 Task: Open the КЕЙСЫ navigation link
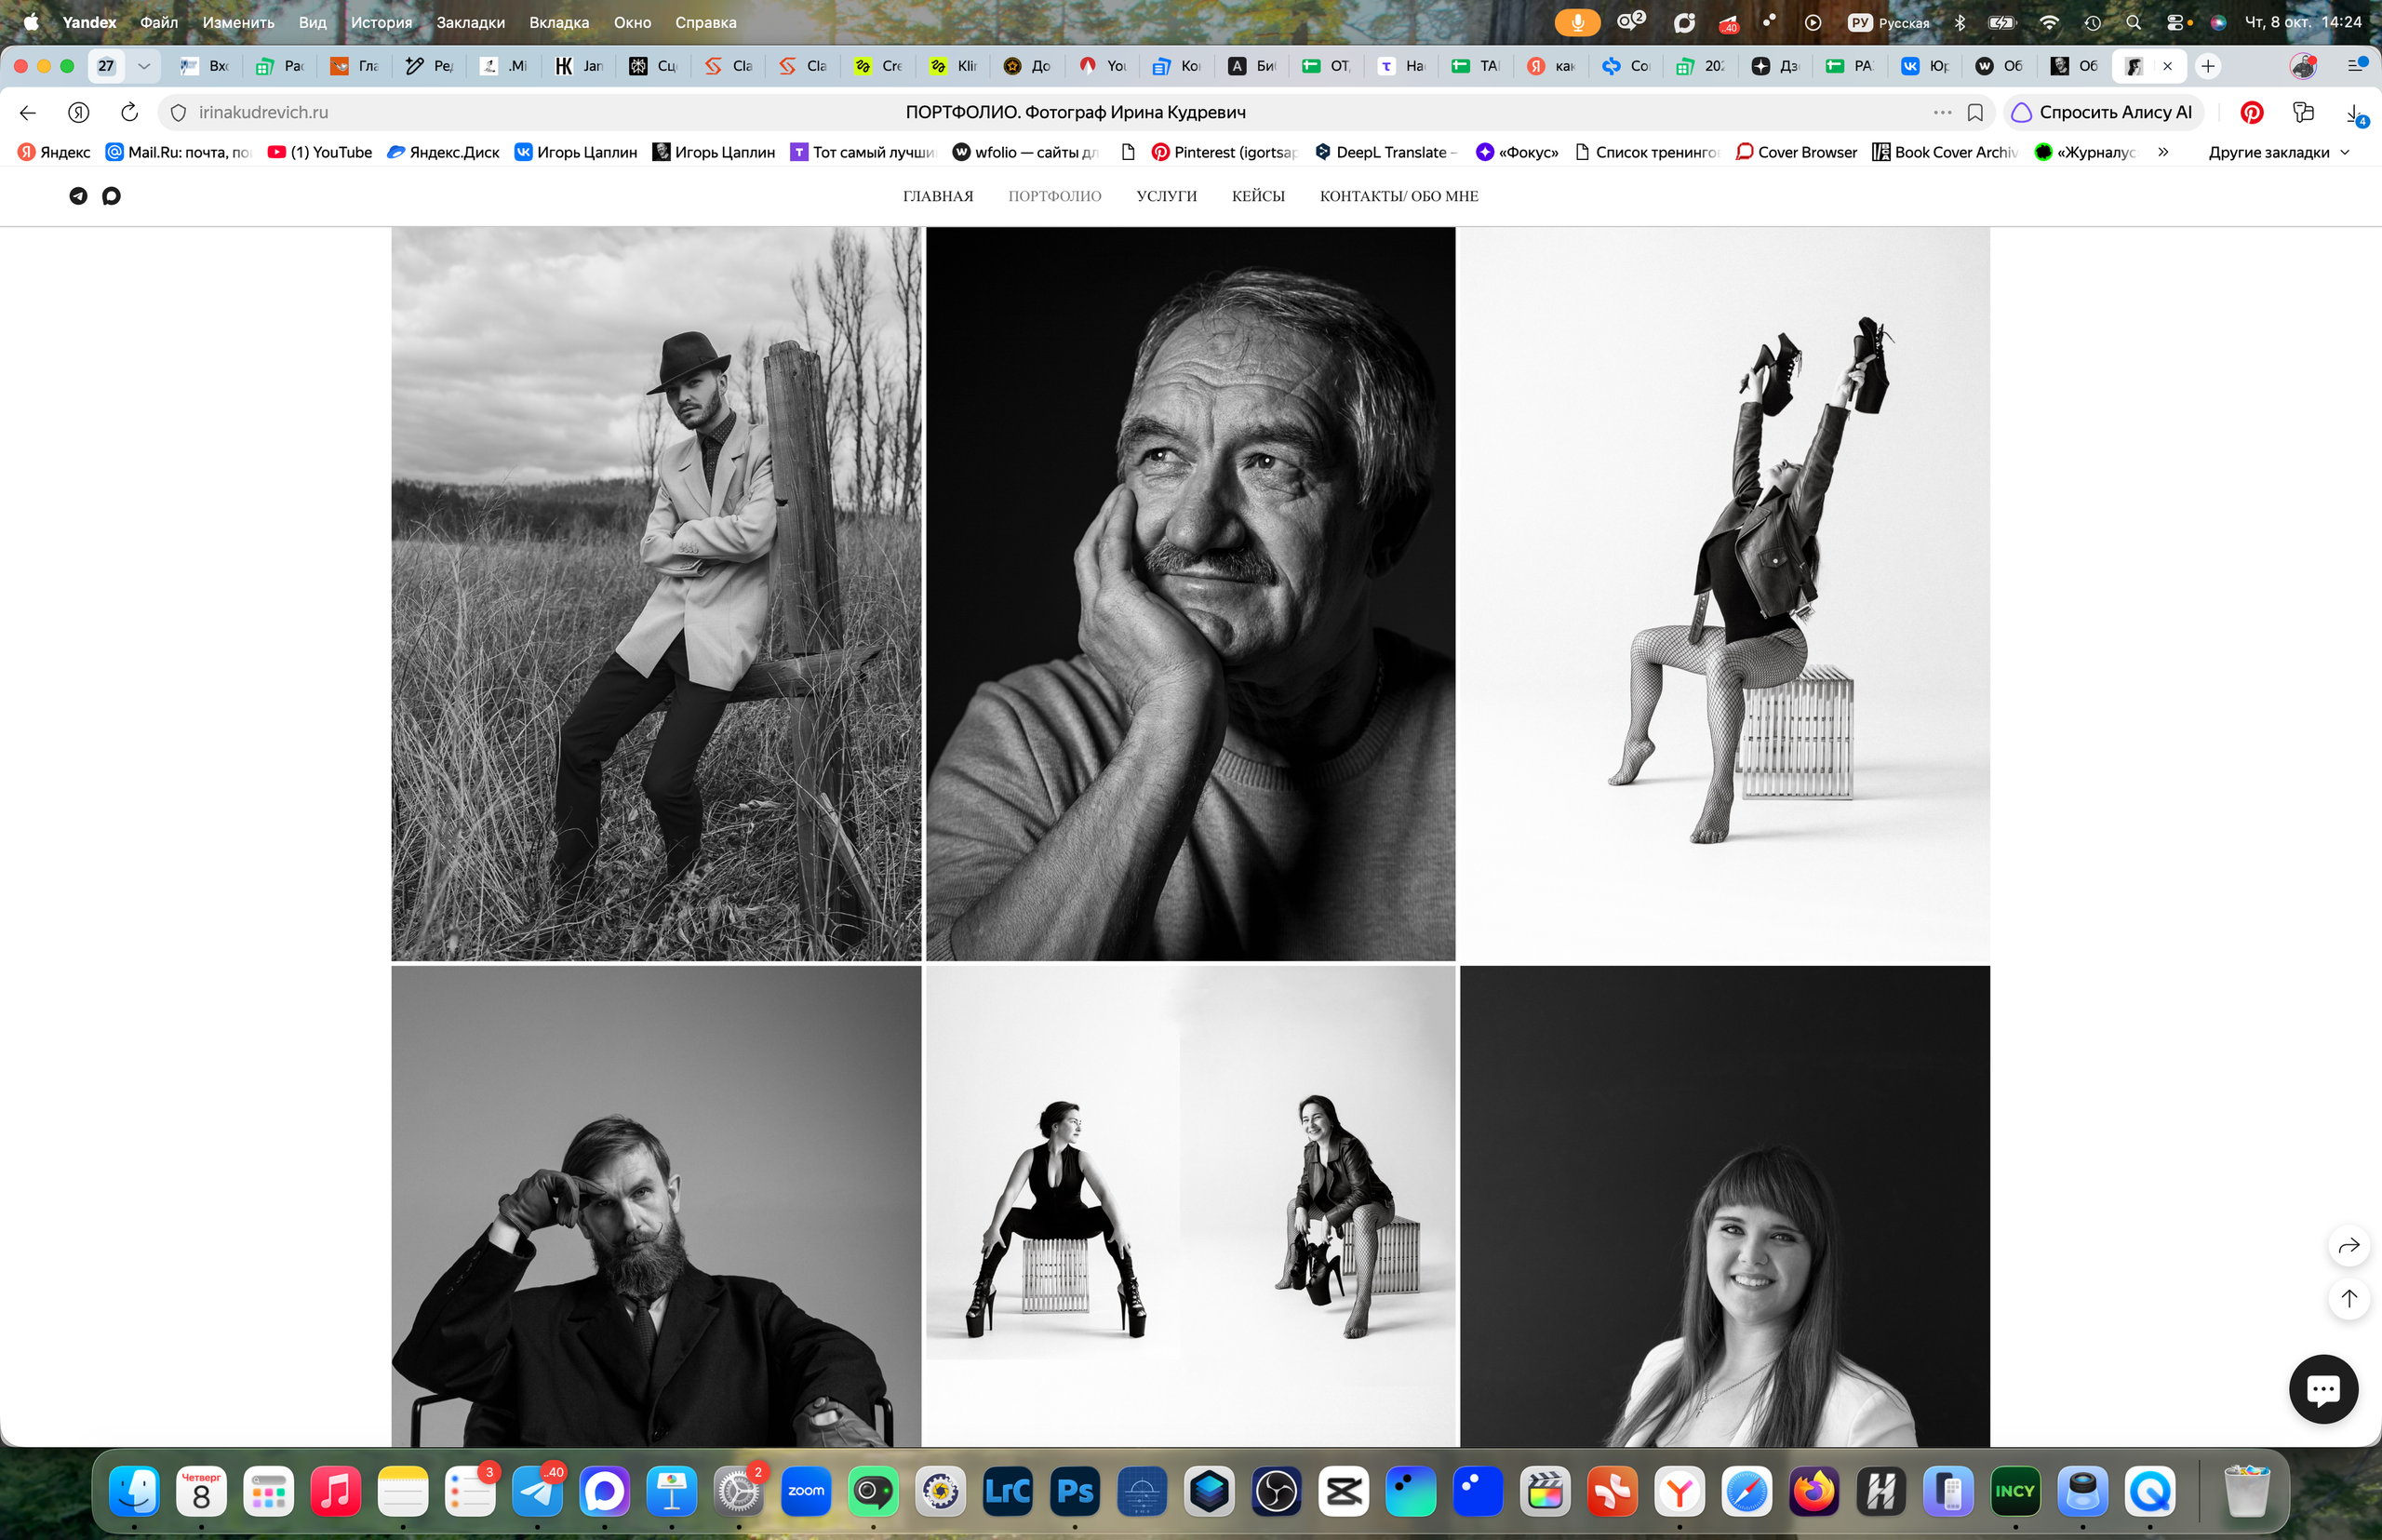1258,196
